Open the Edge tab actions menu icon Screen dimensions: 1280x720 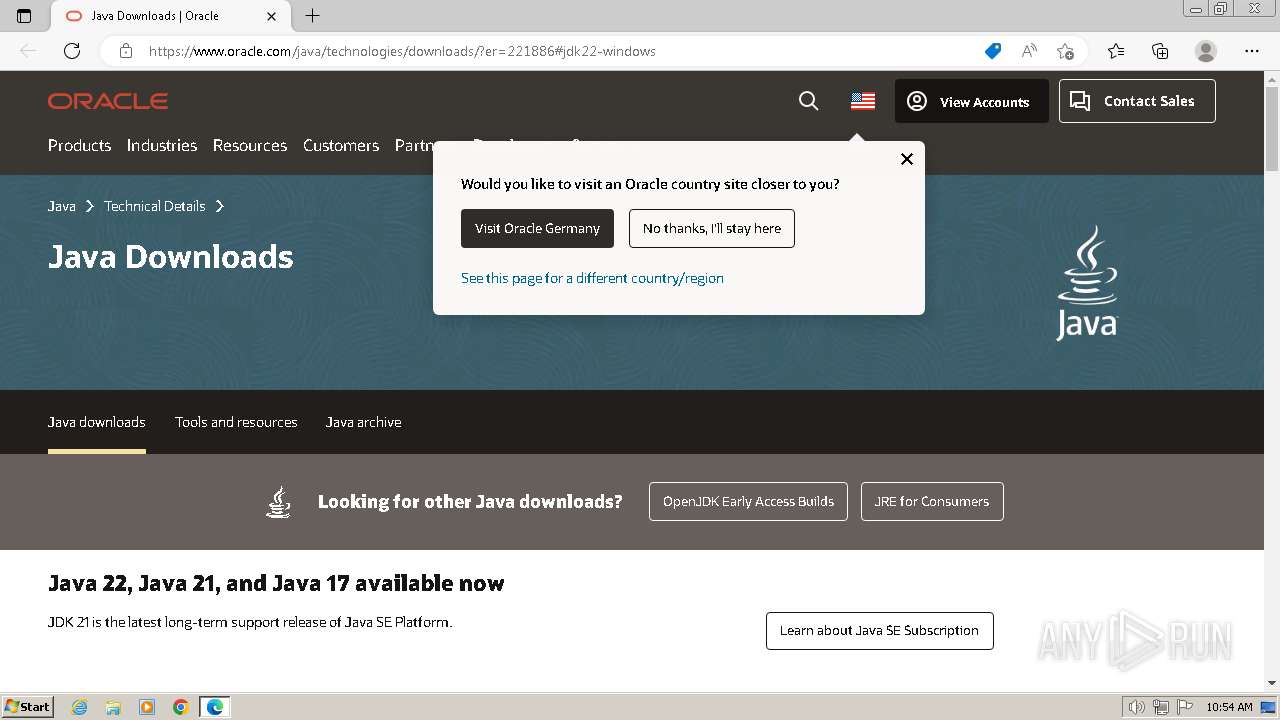(x=24, y=16)
